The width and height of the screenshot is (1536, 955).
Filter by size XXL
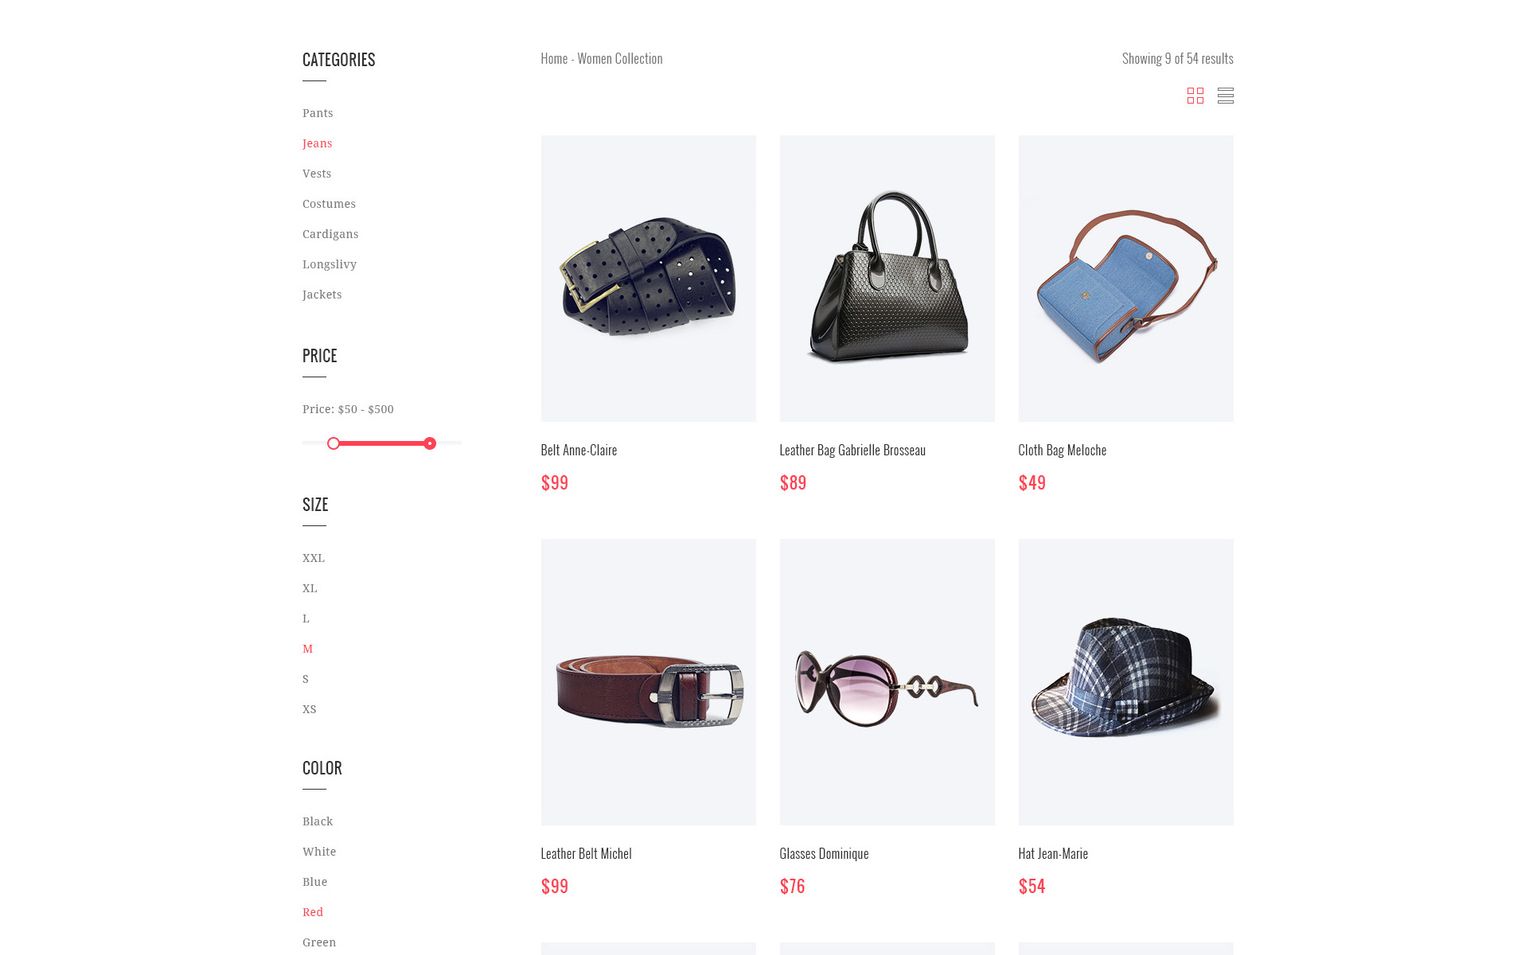pos(313,558)
